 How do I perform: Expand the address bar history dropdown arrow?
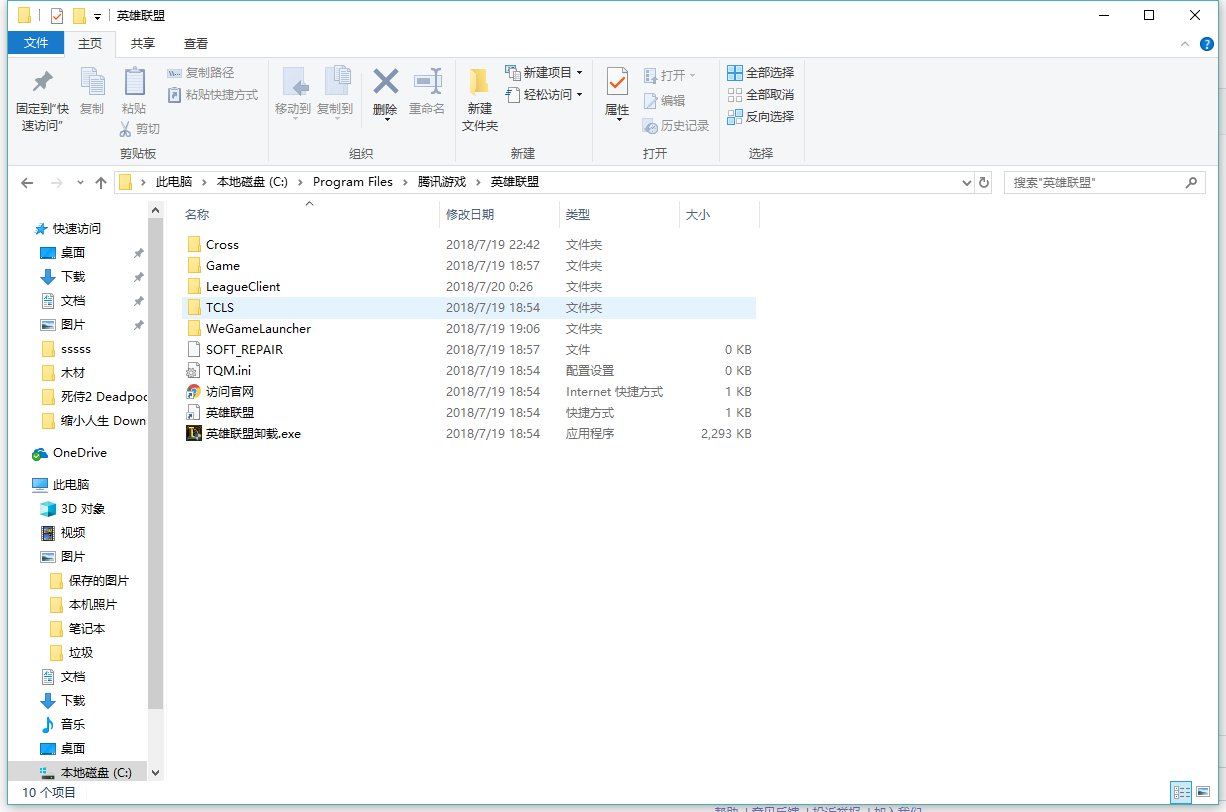coord(966,183)
